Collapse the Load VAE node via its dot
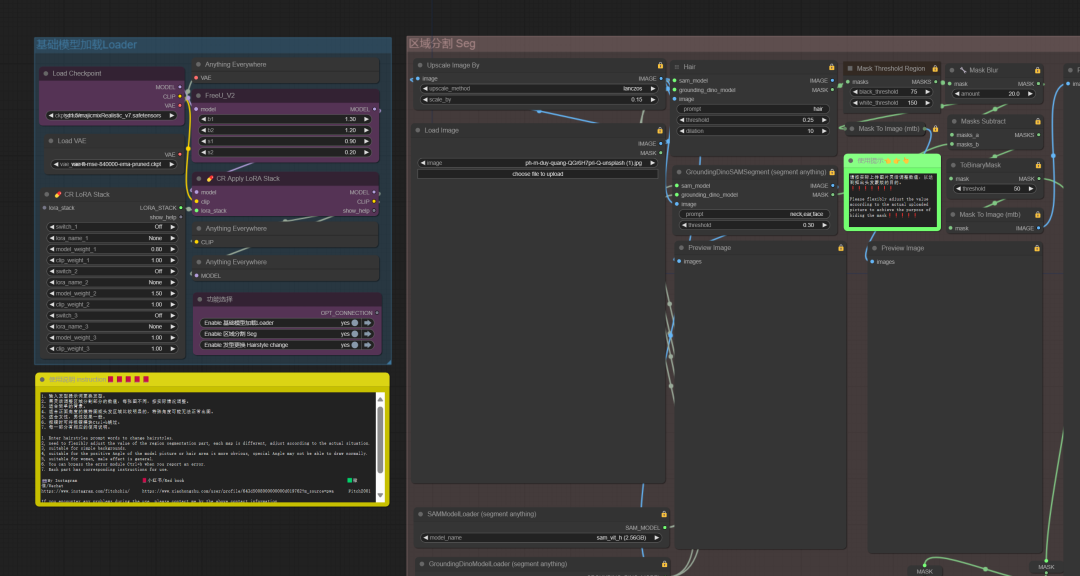The image size is (1080, 576). click(x=51, y=141)
